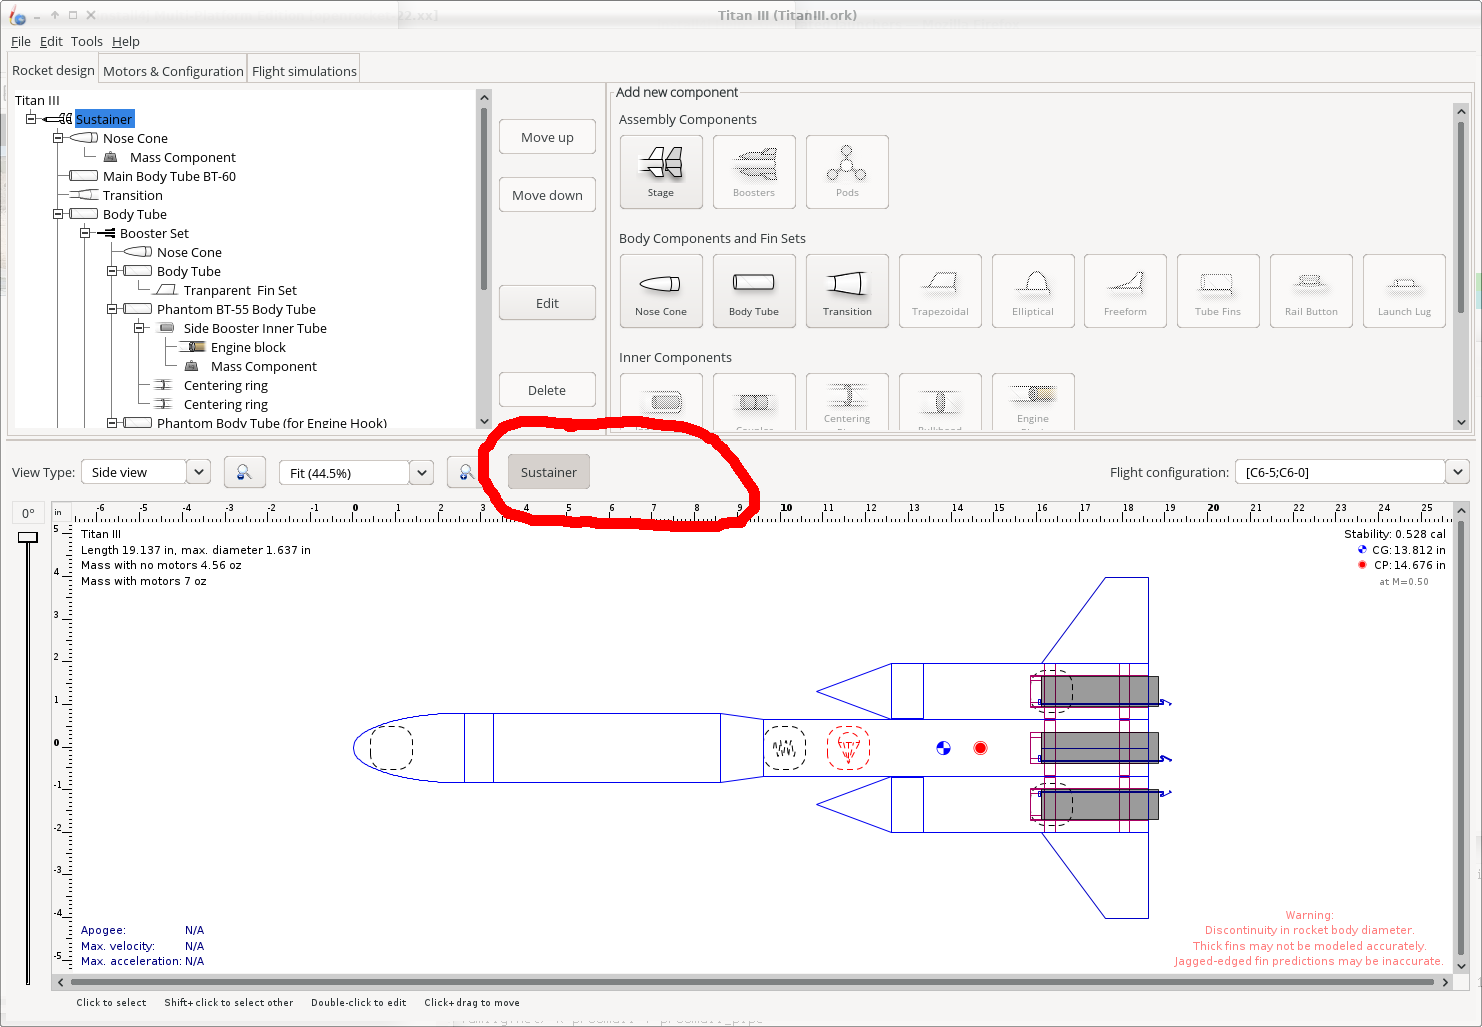The height and width of the screenshot is (1027, 1482).
Task: Add a Freeform fin set
Action: click(x=1125, y=291)
